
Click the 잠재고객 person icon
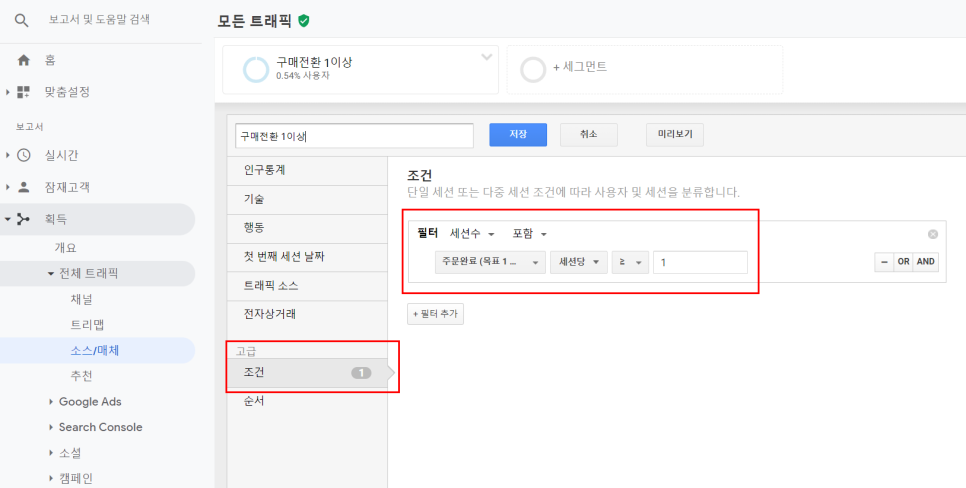(x=23, y=187)
